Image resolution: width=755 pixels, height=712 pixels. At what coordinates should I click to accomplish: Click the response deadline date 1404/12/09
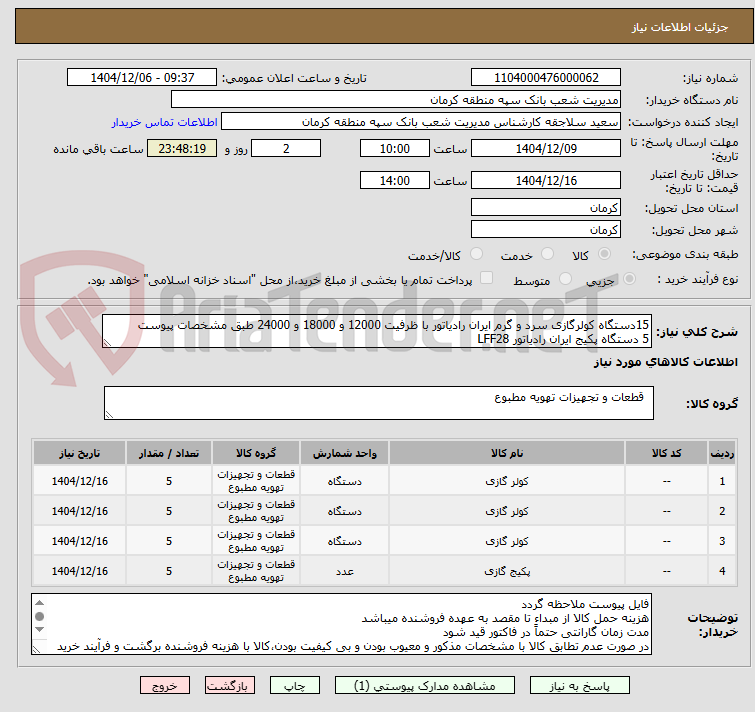click(546, 148)
